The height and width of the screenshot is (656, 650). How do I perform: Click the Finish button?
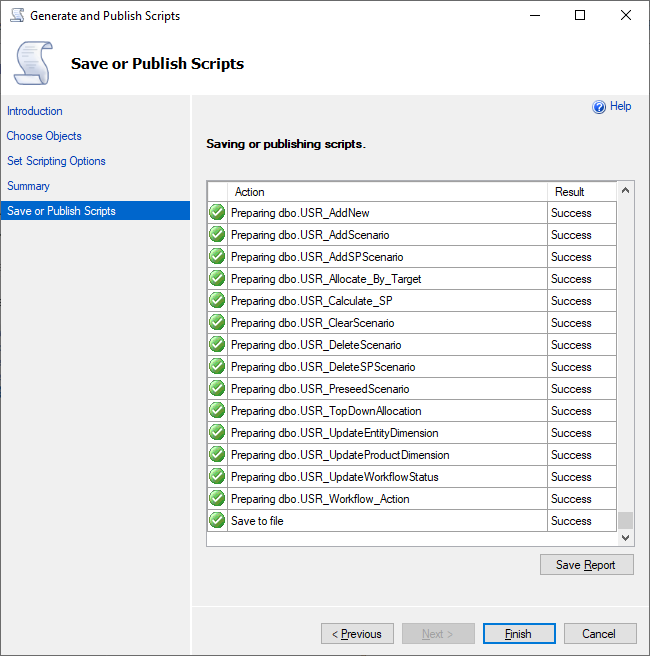[518, 634]
